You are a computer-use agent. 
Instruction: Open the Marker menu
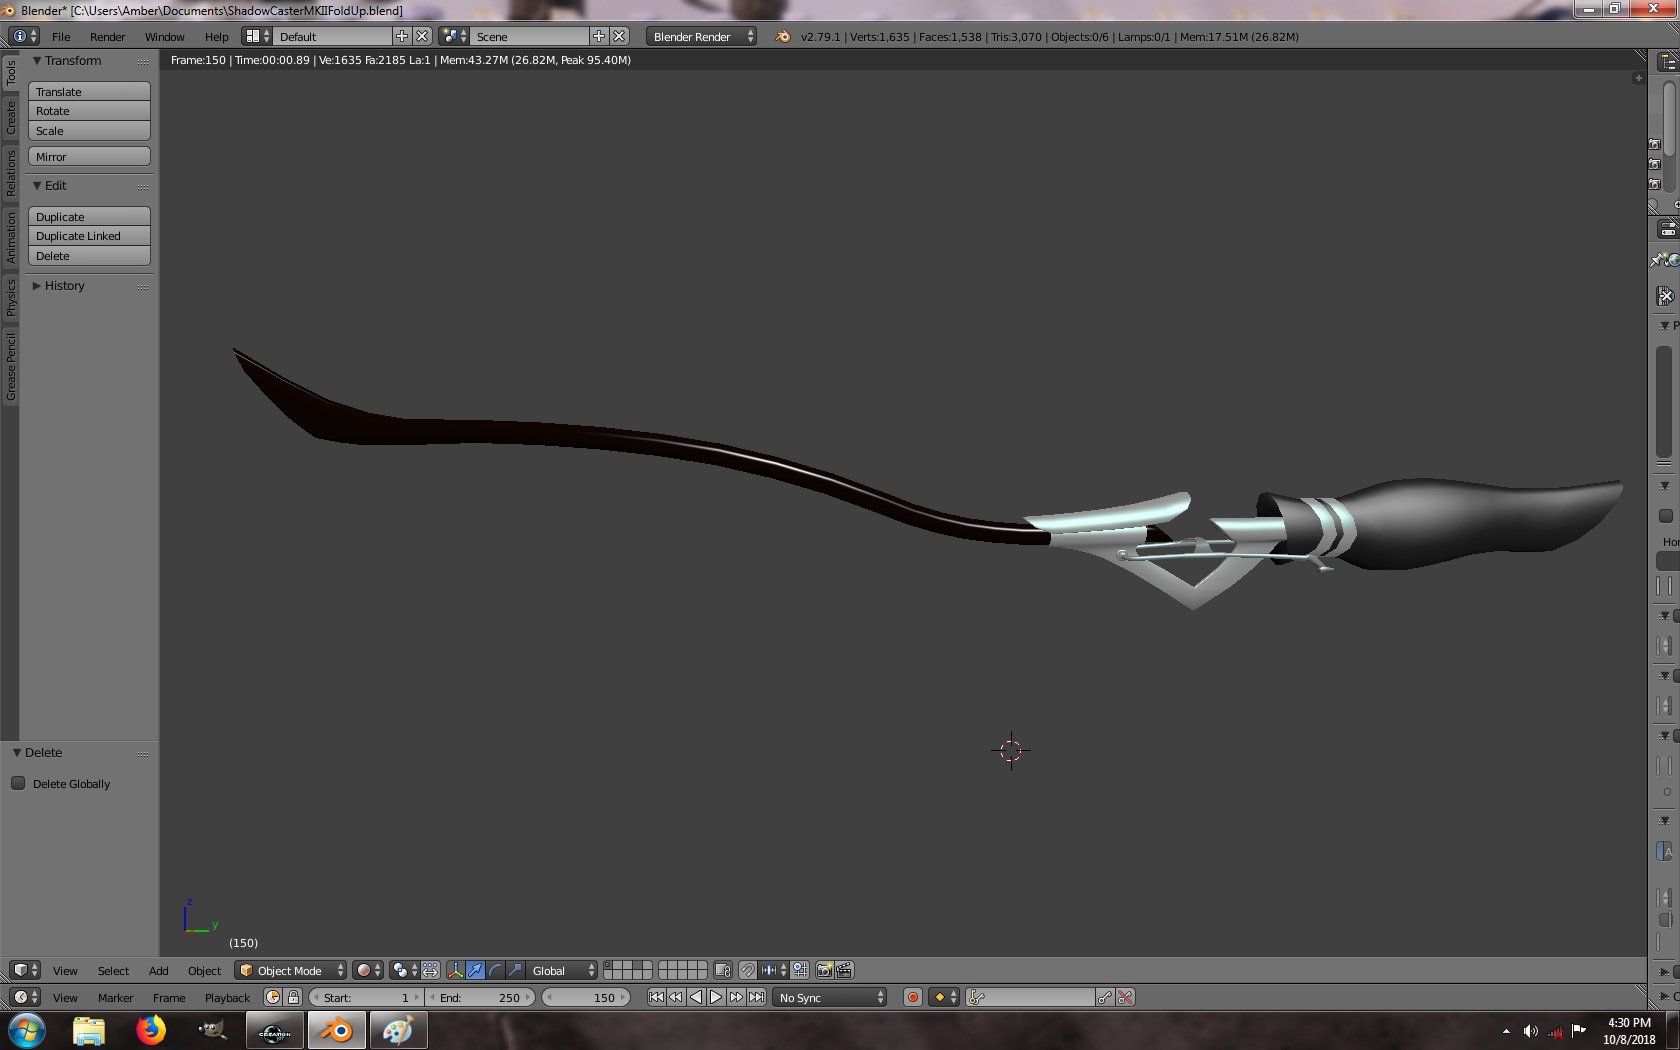(115, 998)
